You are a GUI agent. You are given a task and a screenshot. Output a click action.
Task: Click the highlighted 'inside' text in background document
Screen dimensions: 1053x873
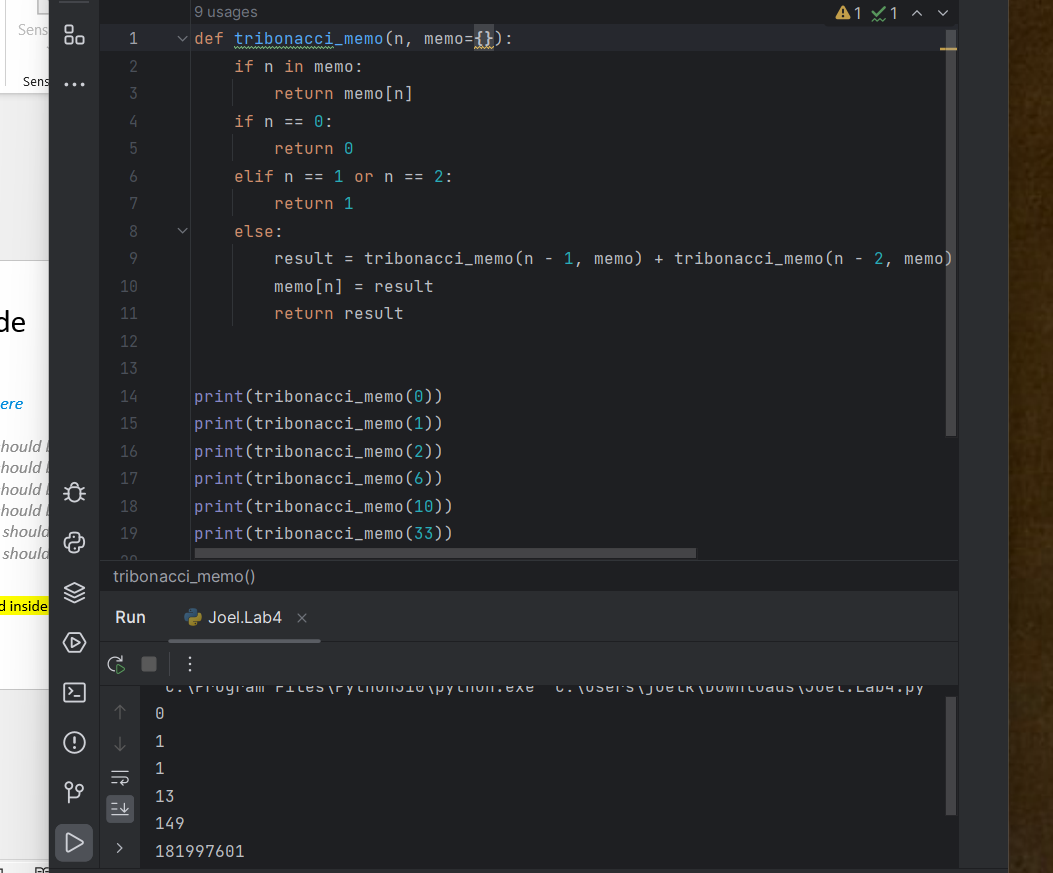[28, 606]
